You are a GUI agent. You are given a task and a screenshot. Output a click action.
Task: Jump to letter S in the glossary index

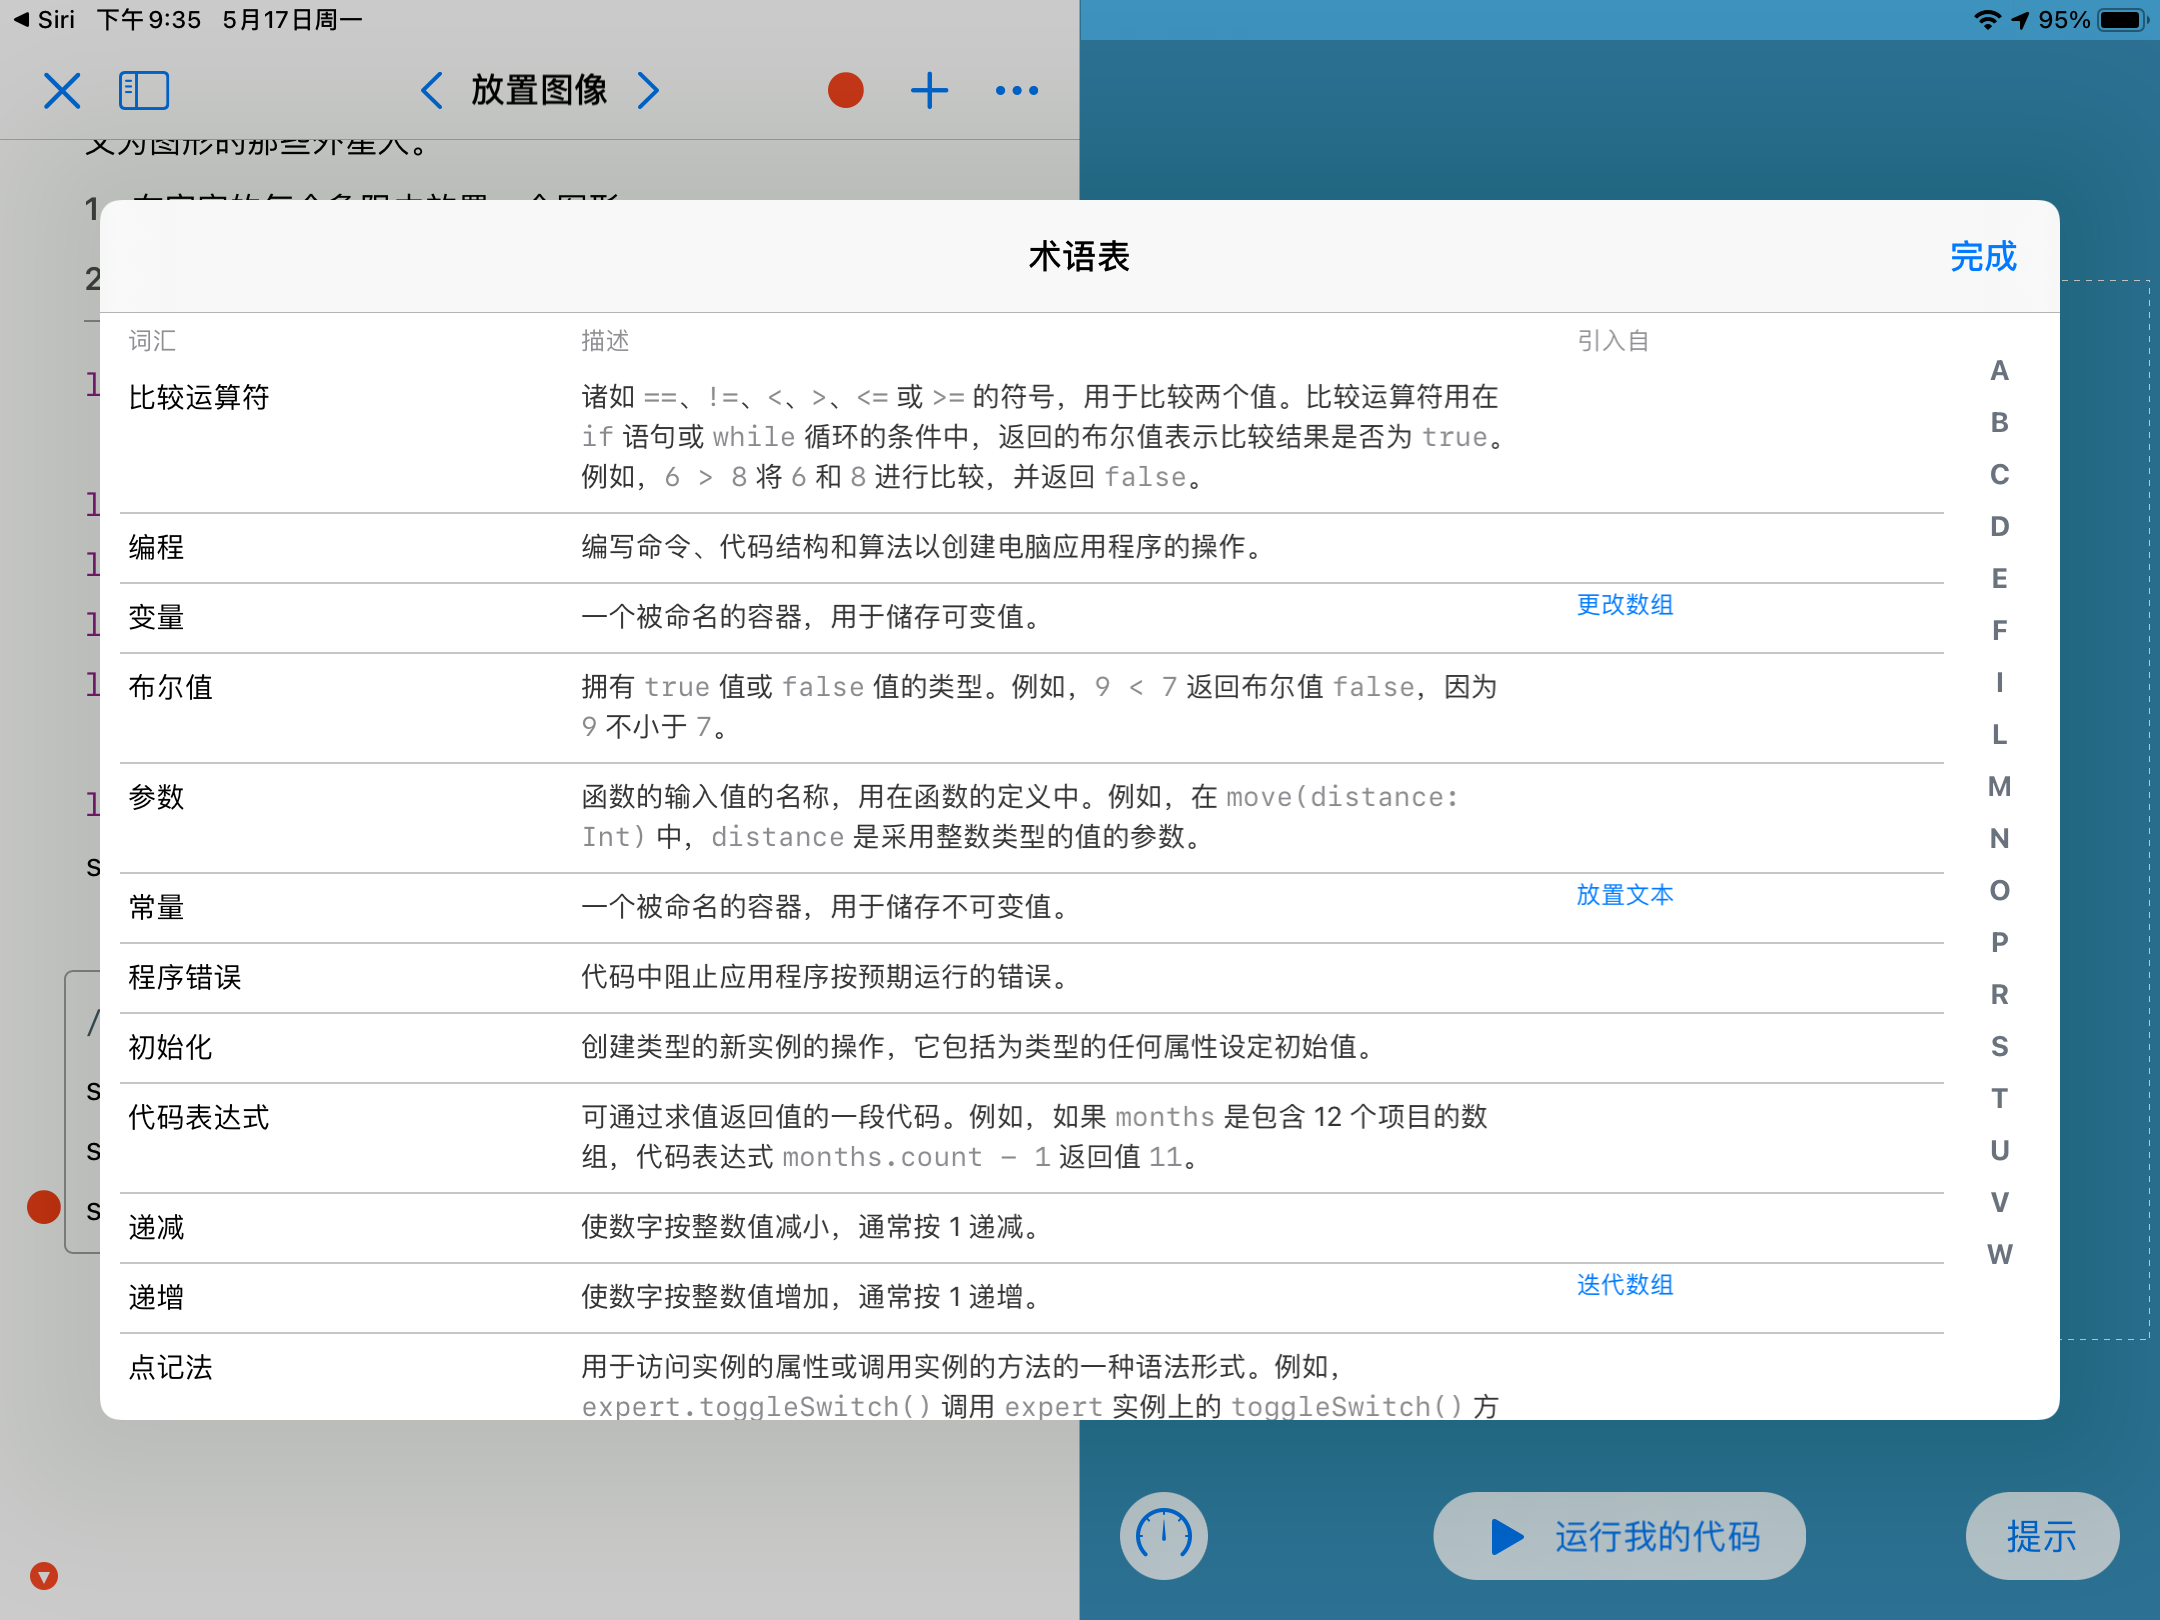[x=1999, y=1045]
